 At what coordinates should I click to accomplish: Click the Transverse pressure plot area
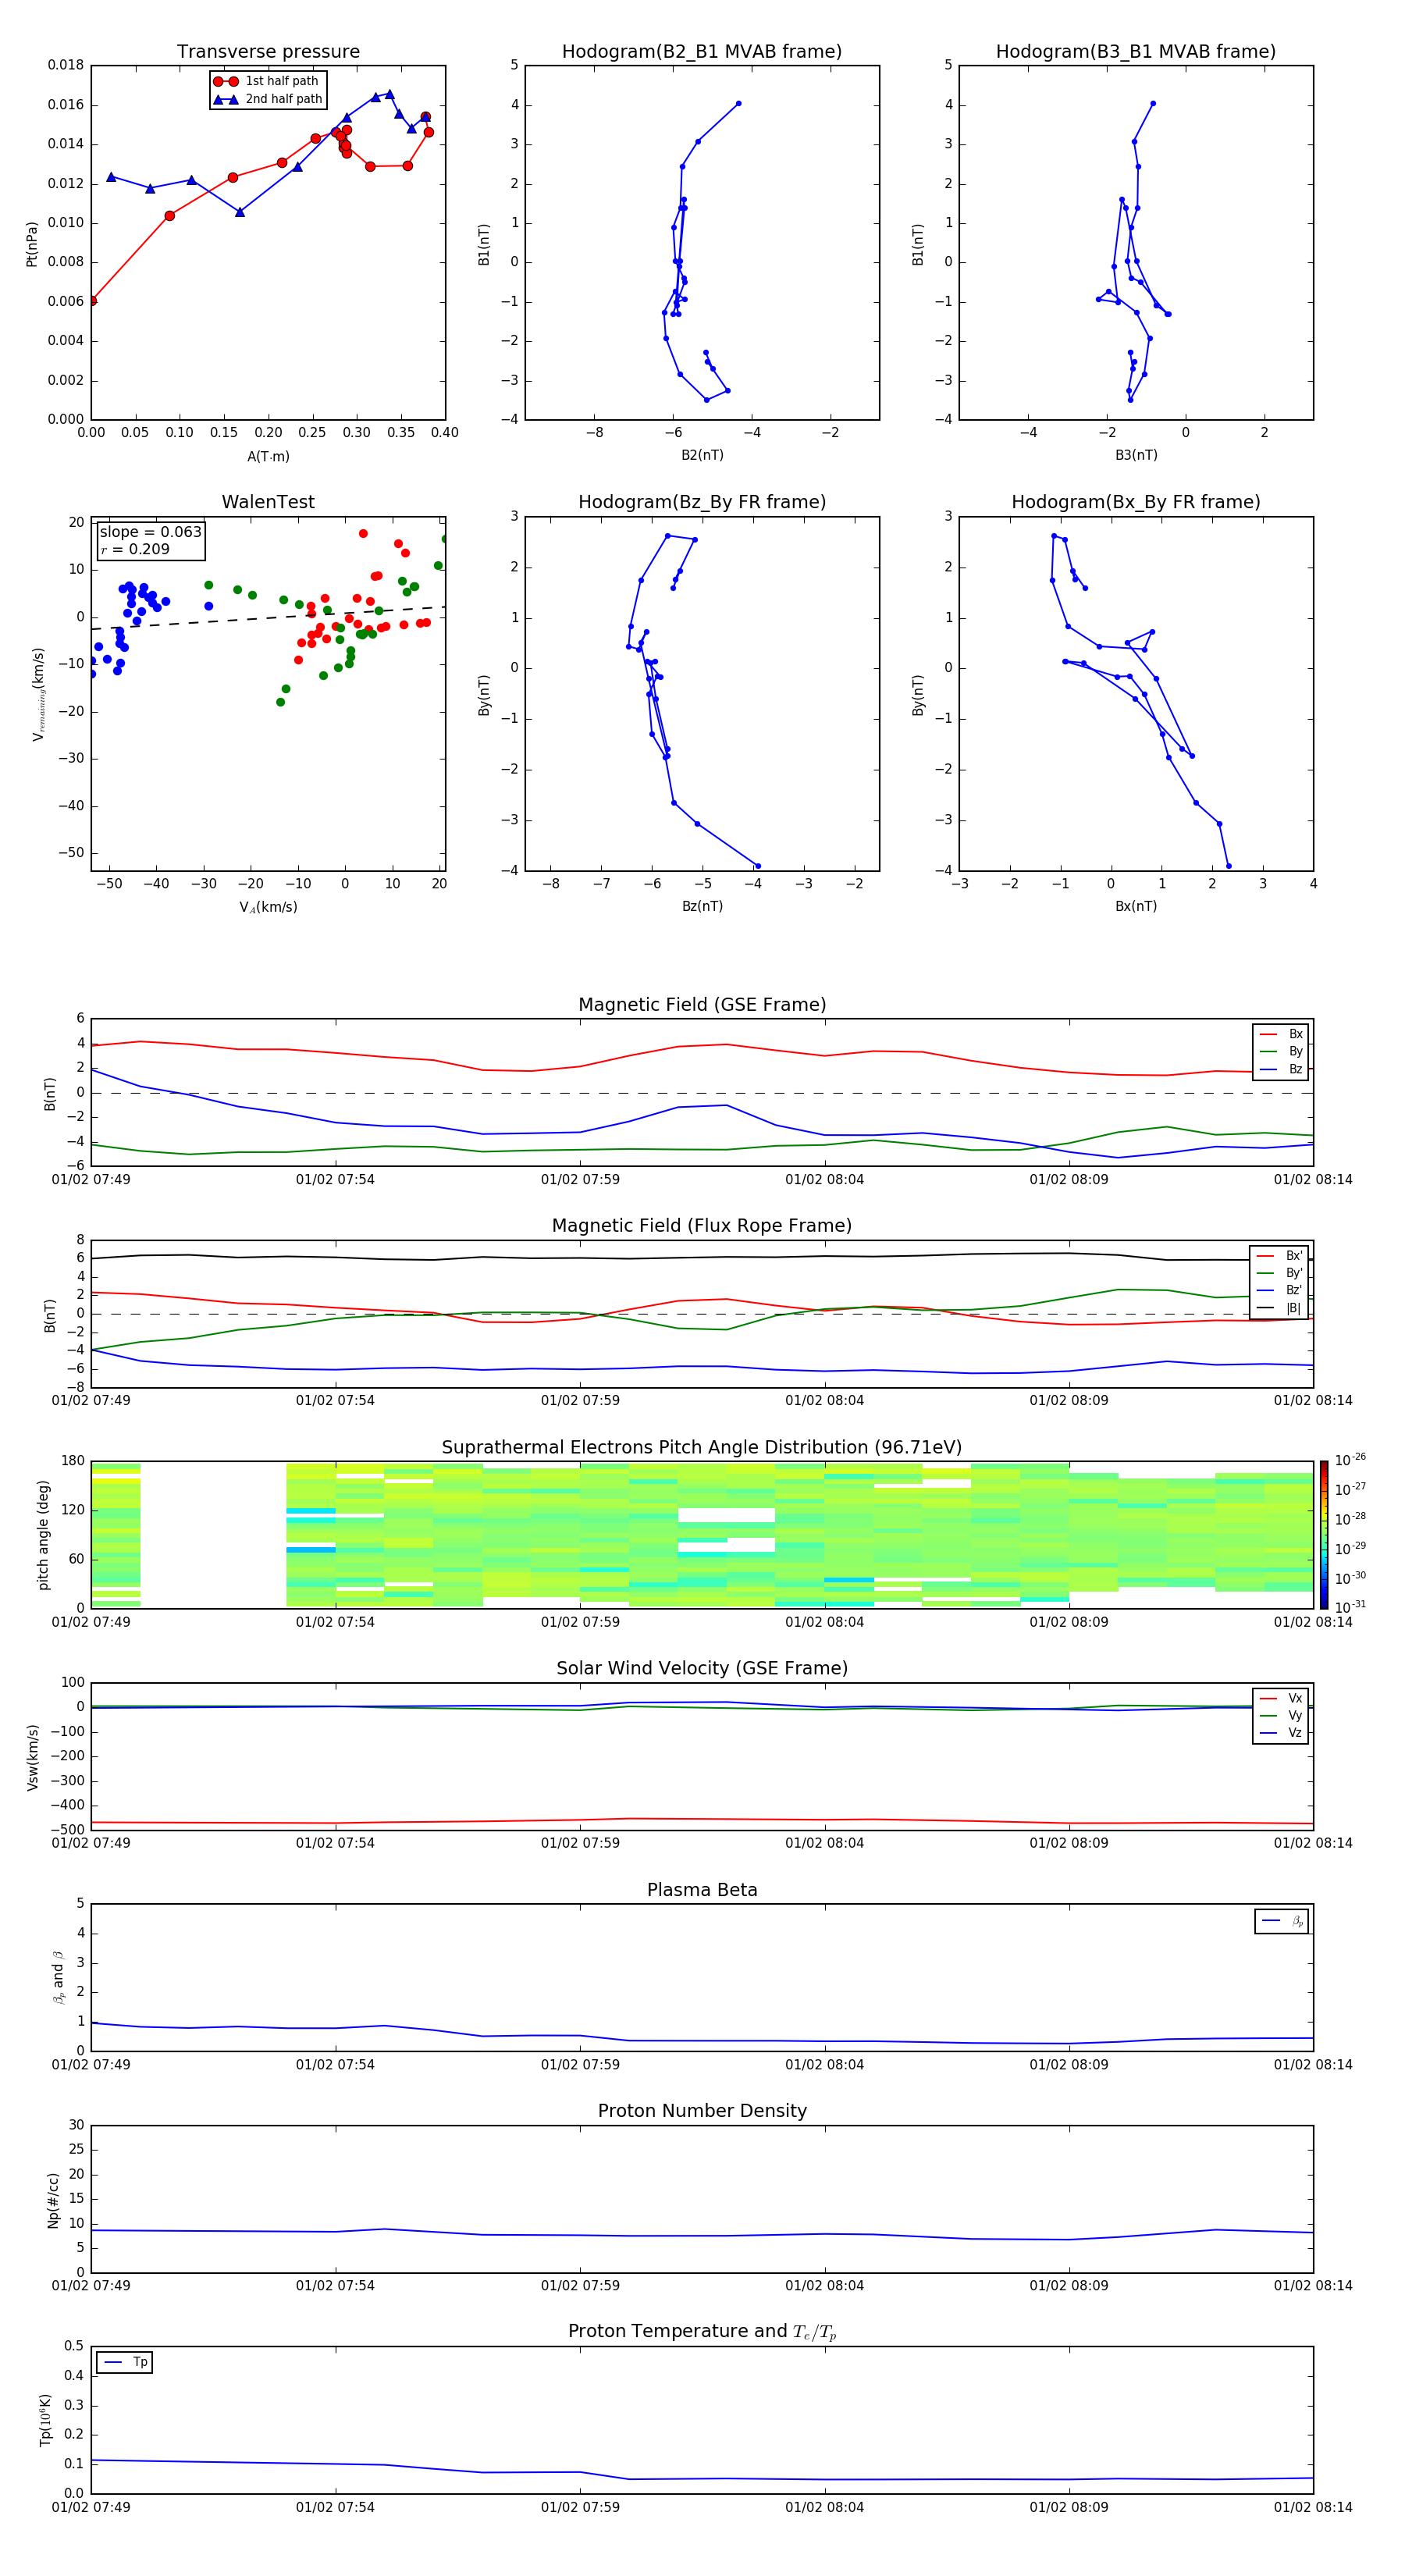[x=268, y=243]
